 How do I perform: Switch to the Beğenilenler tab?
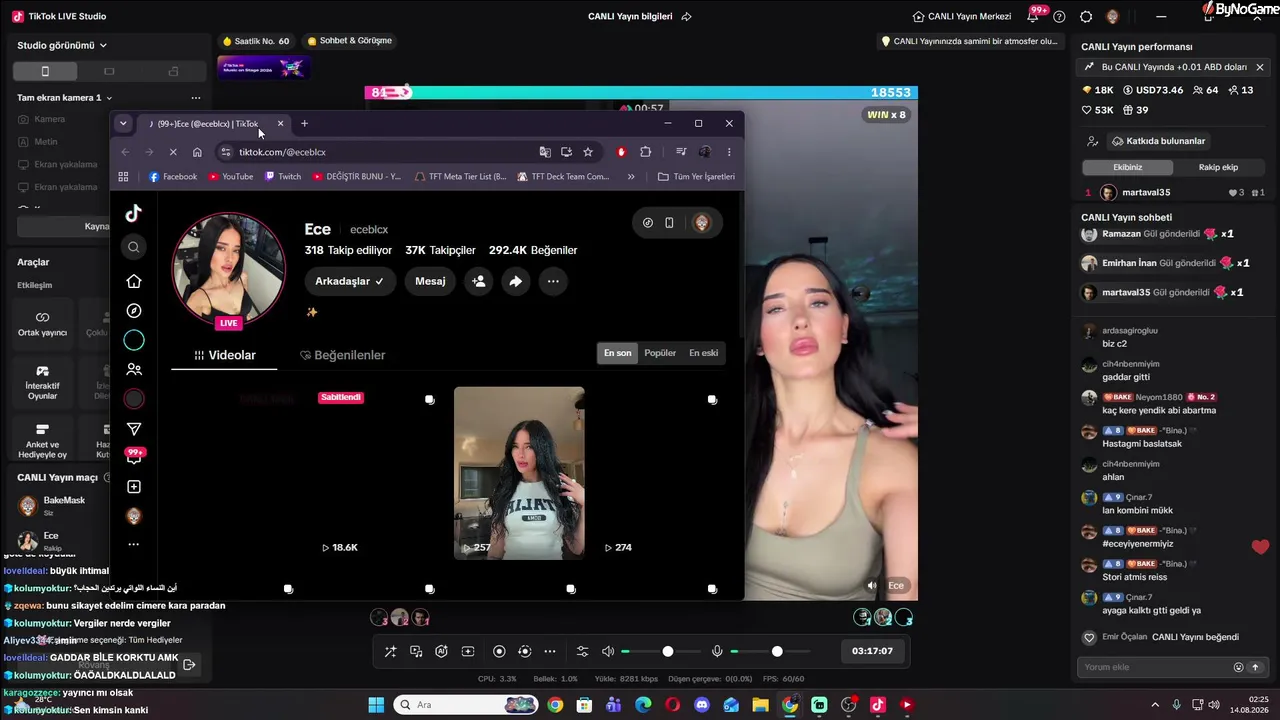coord(343,355)
